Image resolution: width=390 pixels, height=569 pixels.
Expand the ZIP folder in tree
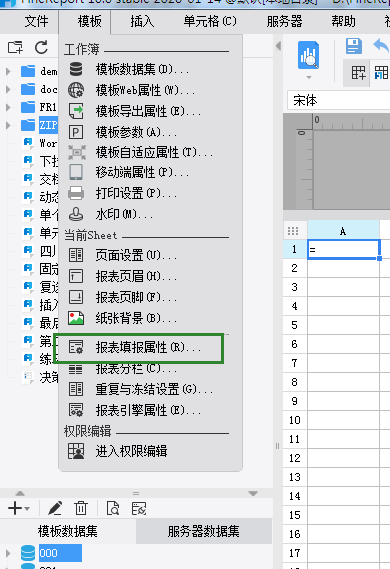click(8, 125)
